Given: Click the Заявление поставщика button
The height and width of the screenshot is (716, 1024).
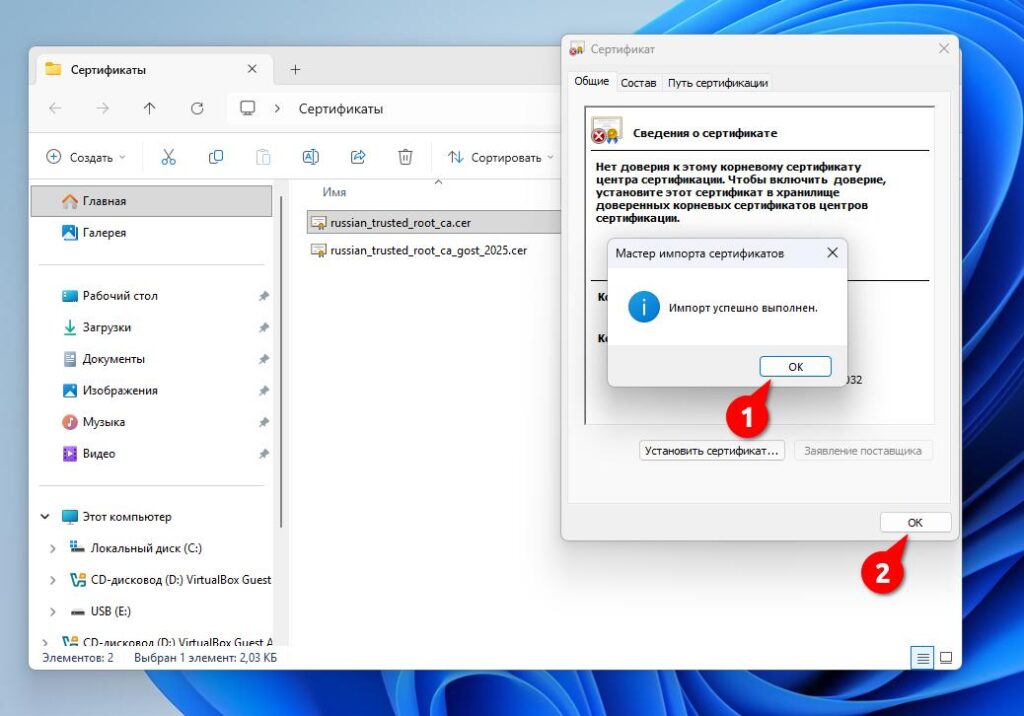Looking at the screenshot, I should click(x=863, y=451).
